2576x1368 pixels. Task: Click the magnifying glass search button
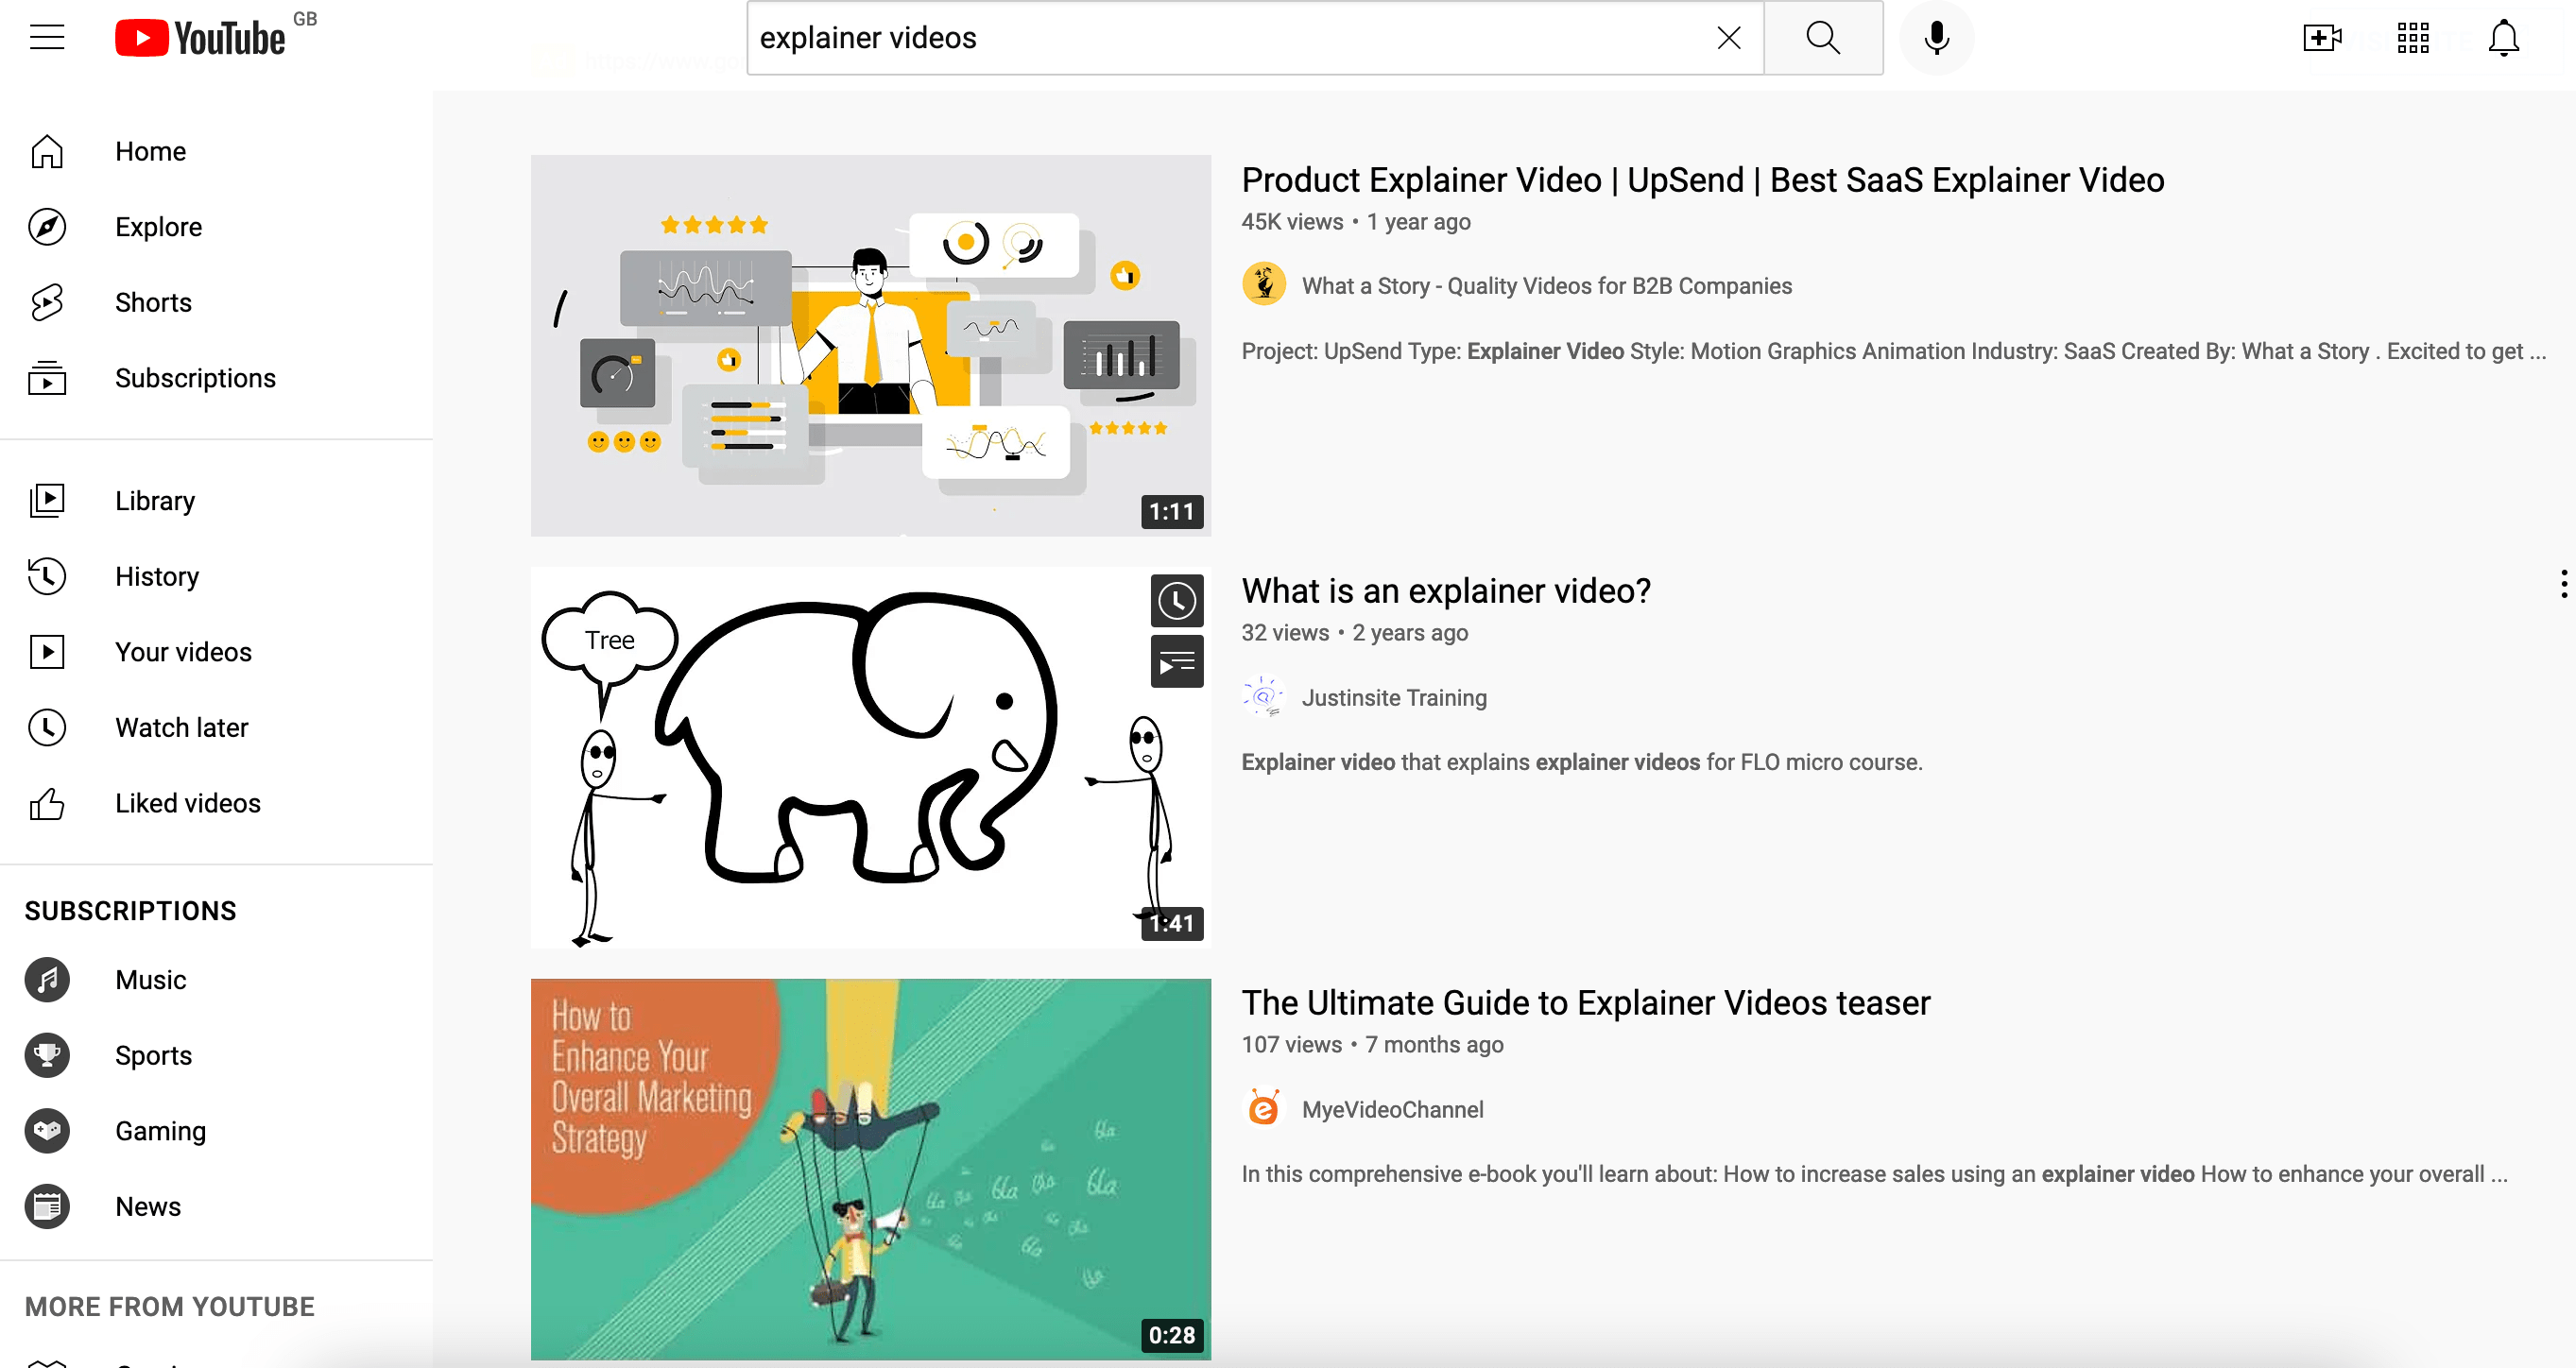click(1822, 38)
